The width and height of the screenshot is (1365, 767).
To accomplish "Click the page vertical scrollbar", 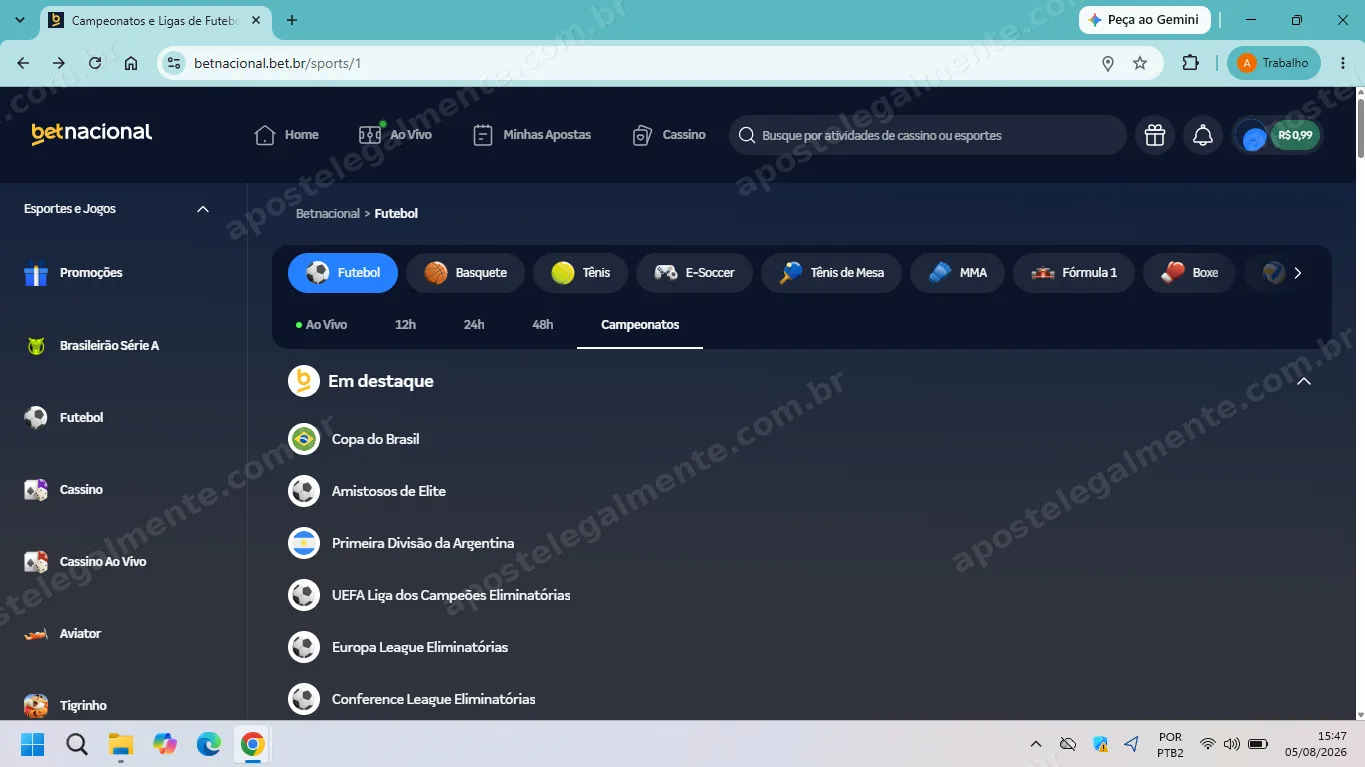I will [x=1359, y=128].
